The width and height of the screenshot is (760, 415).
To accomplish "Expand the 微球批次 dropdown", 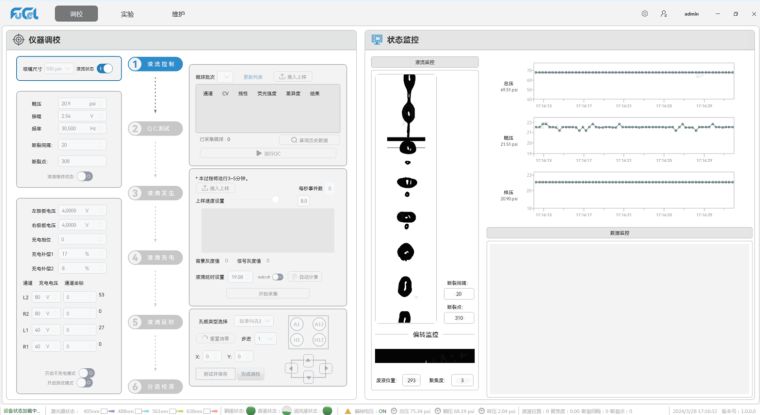I will [x=230, y=76].
